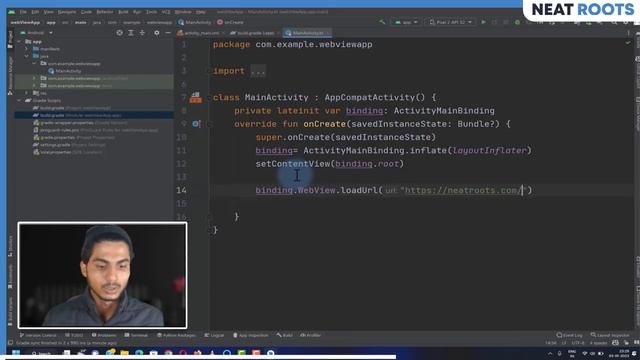Open the Window menu

coord(183,12)
